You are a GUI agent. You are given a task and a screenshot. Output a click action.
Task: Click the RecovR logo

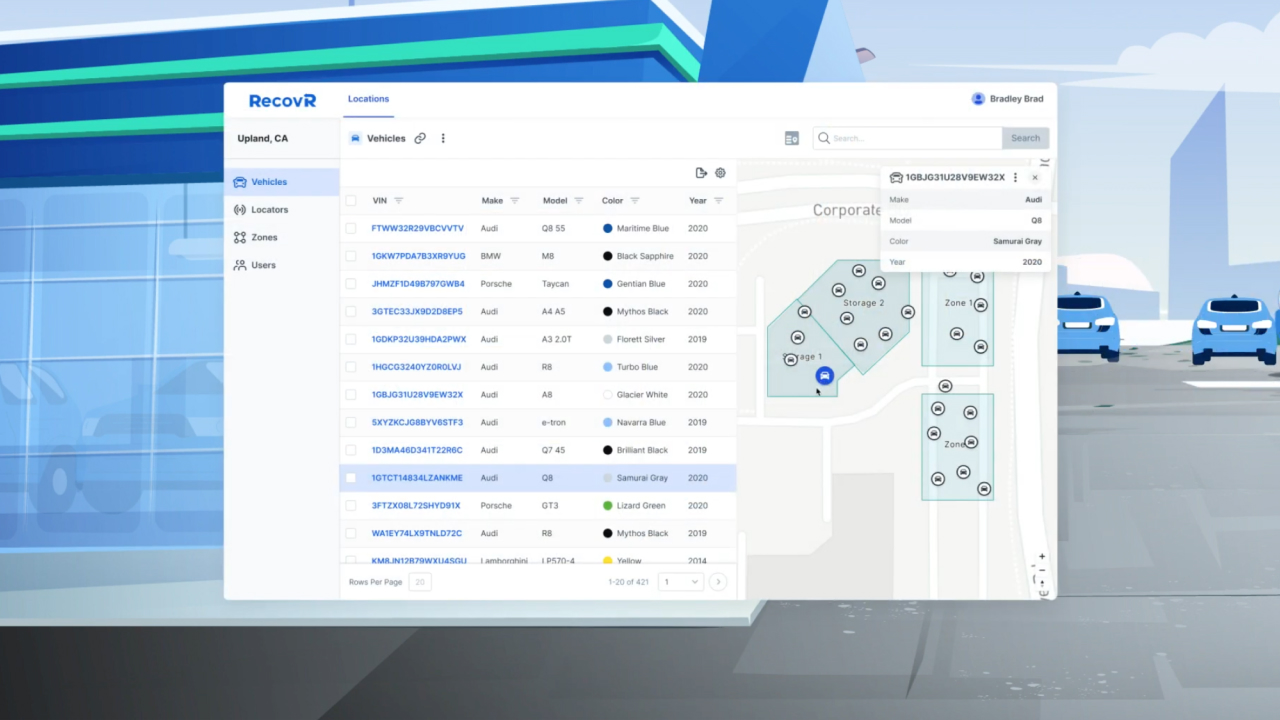(283, 100)
